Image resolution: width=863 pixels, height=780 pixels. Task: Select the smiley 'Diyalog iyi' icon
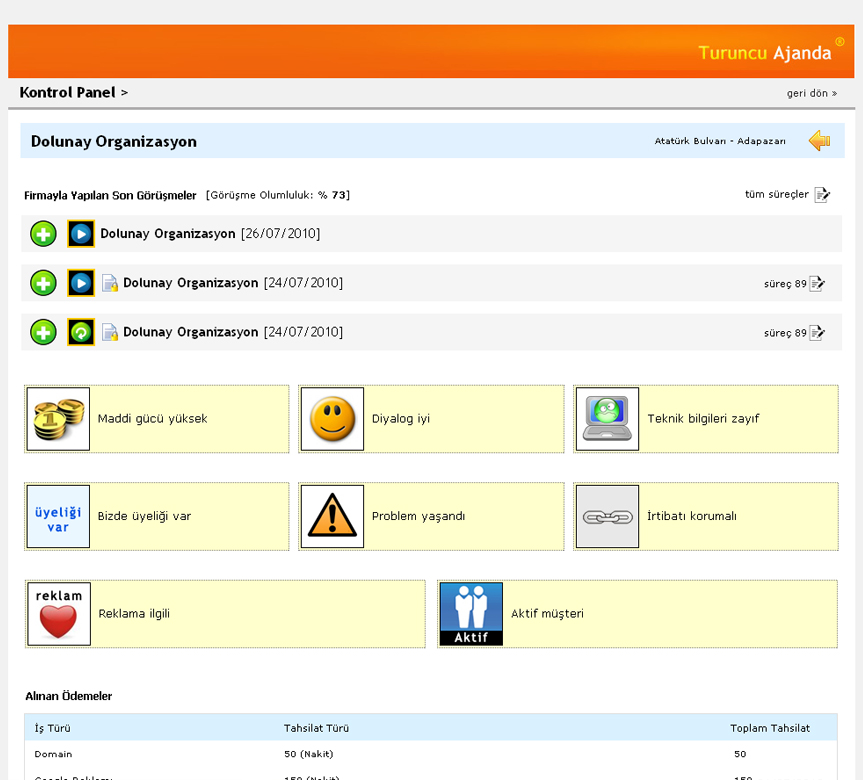coord(332,419)
